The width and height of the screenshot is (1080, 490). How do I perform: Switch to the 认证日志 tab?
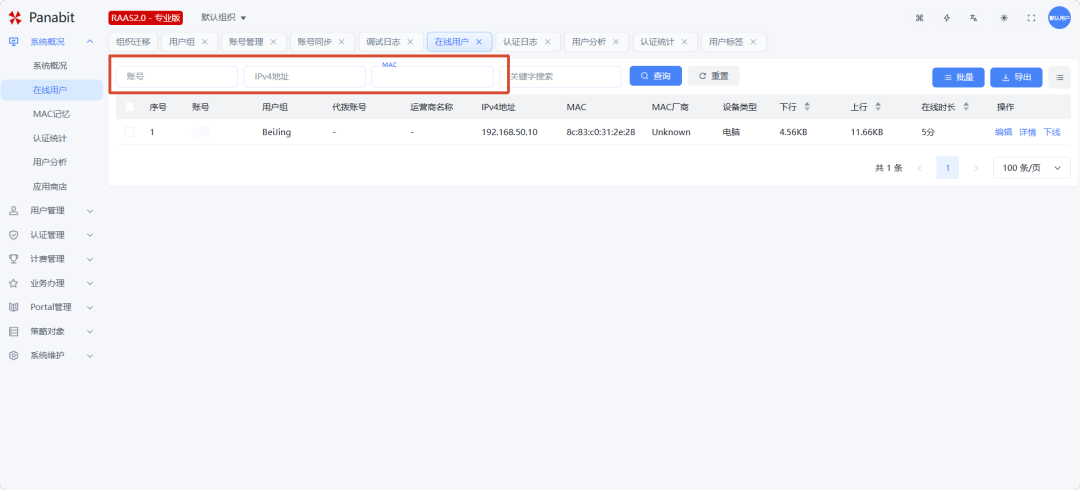coord(520,42)
